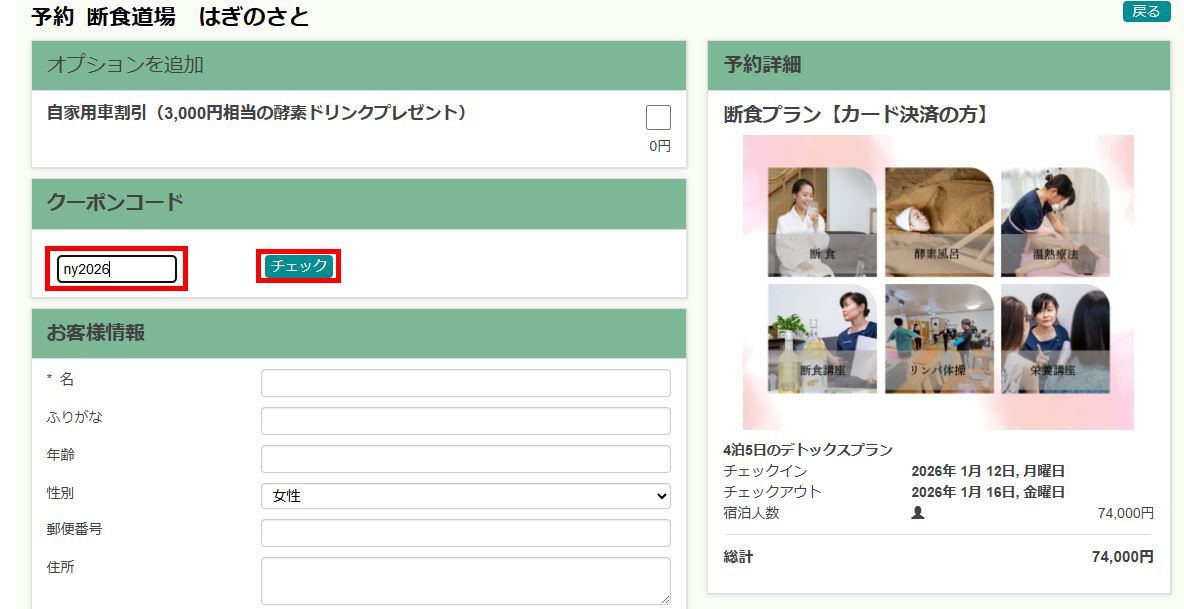Image resolution: width=1184 pixels, height=609 pixels.
Task: Click the 断食 thumbnail image
Action: (822, 222)
